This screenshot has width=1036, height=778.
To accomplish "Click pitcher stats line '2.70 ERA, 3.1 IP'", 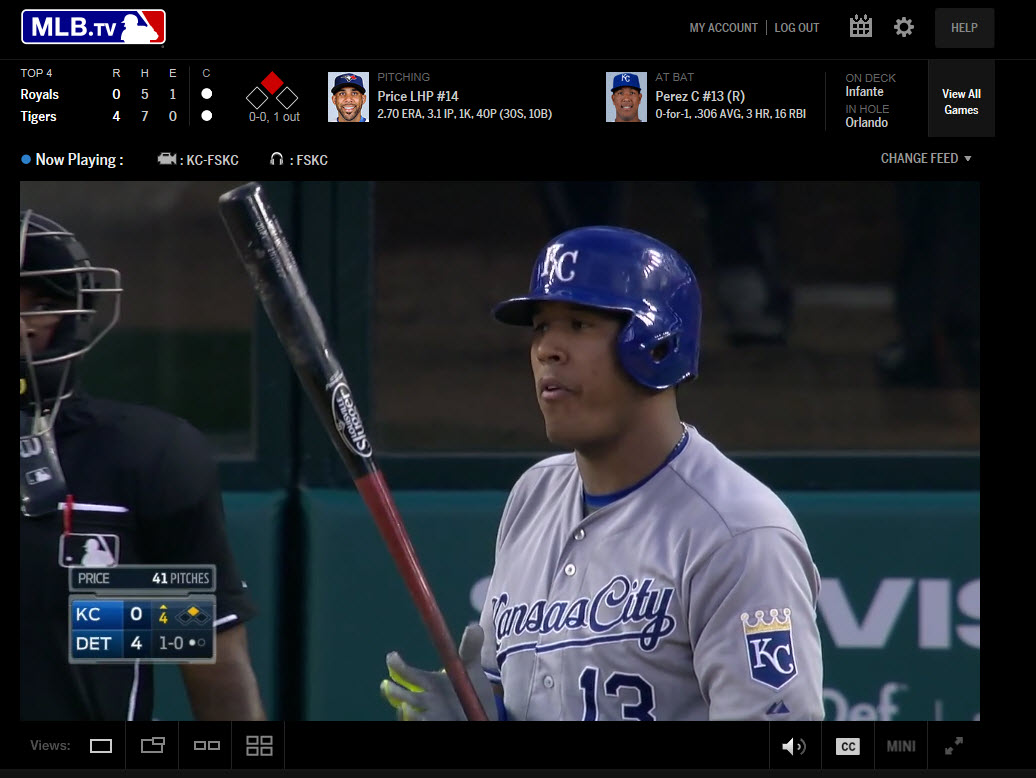I will pyautogui.click(x=464, y=114).
